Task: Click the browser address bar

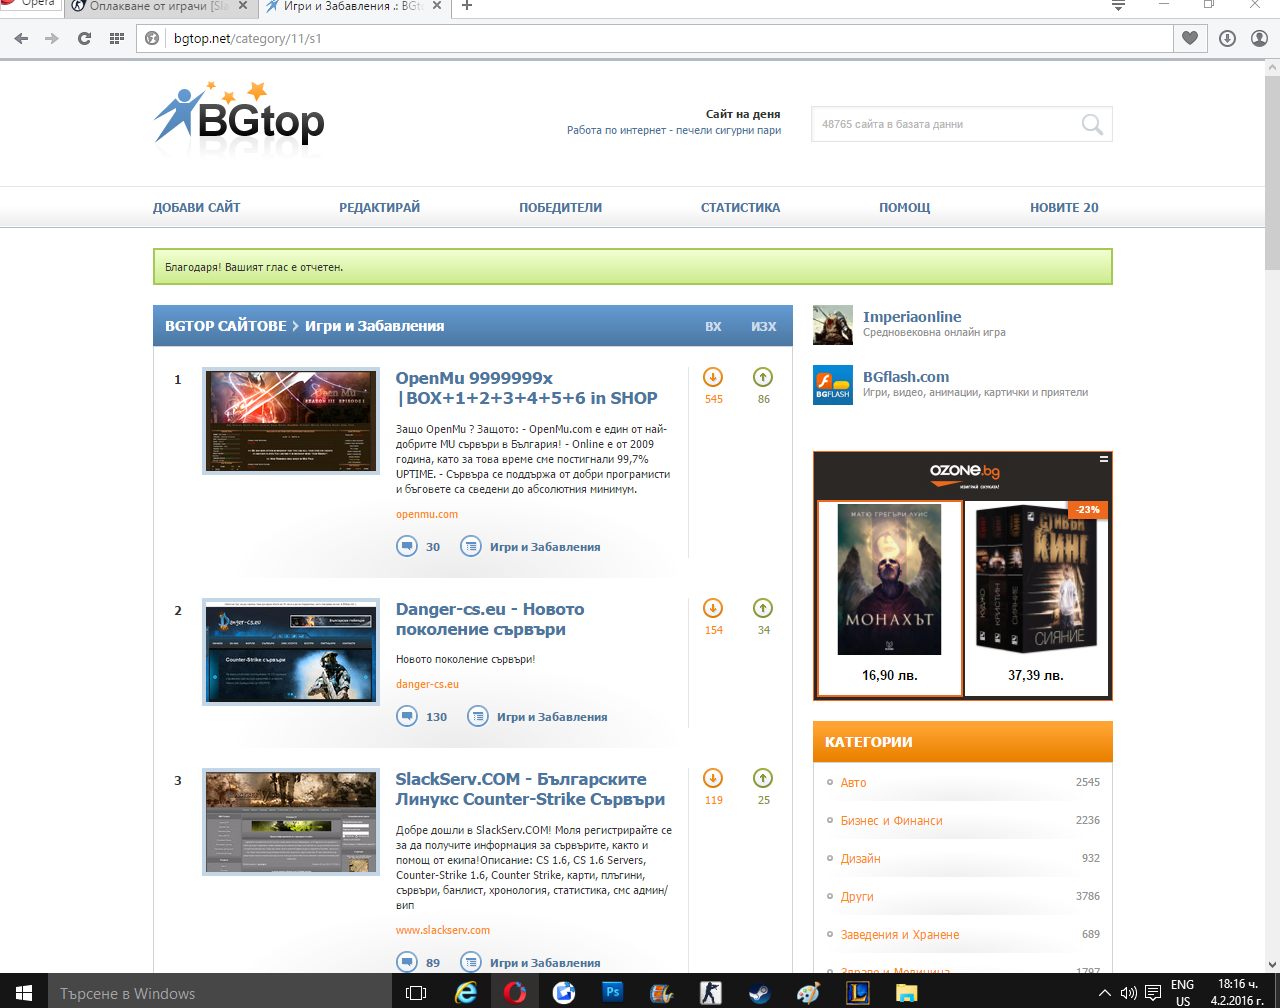Action: click(655, 38)
